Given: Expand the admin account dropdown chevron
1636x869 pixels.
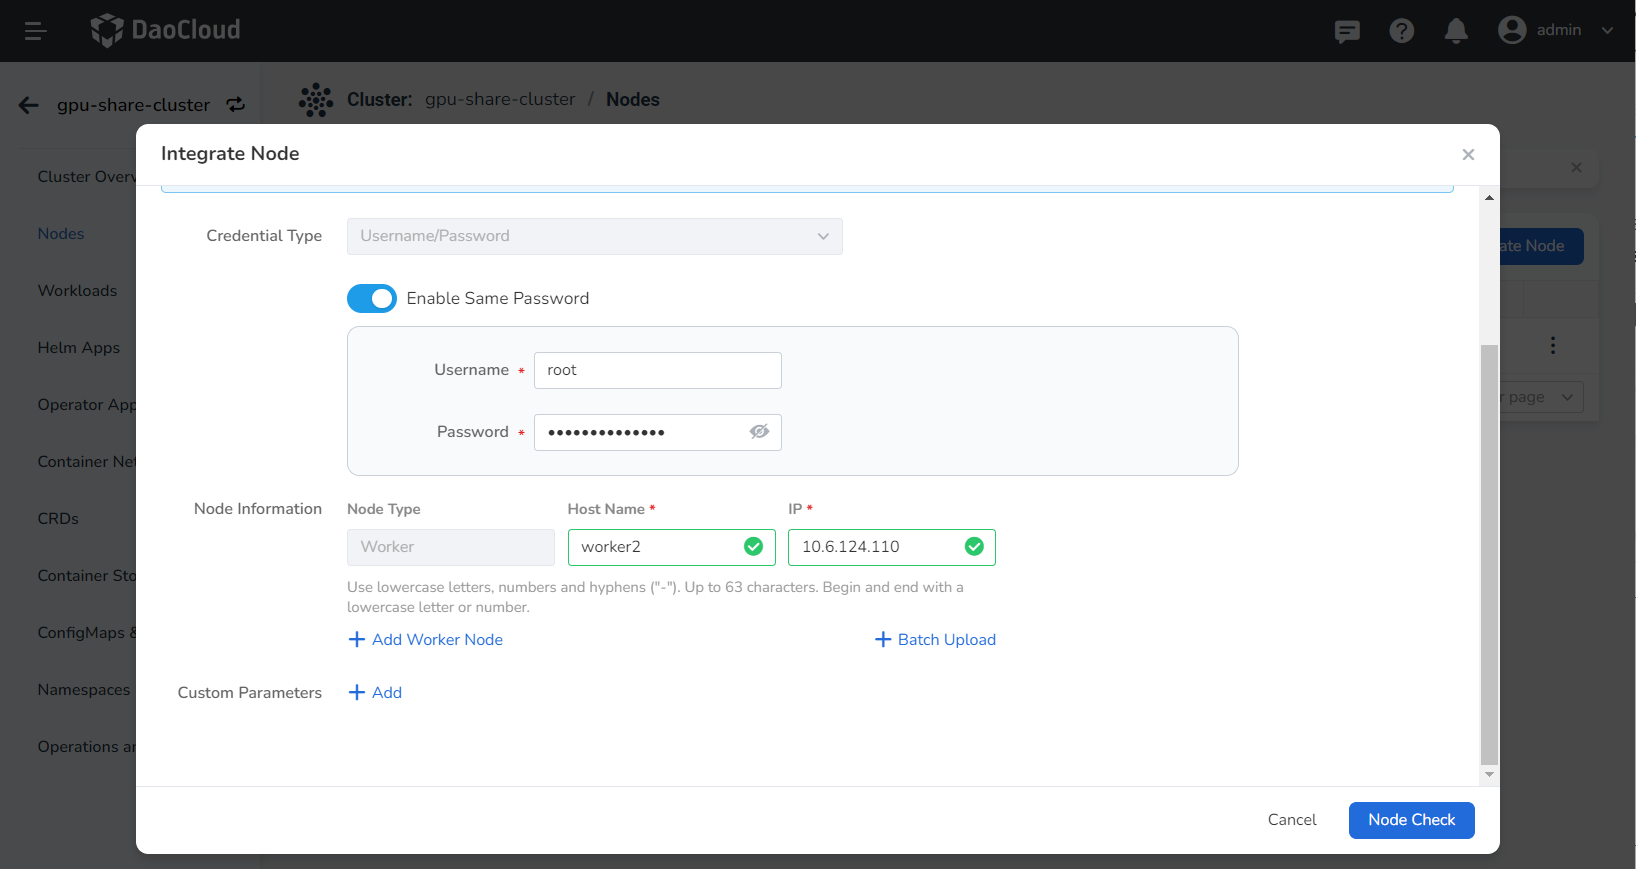Looking at the screenshot, I should pyautogui.click(x=1607, y=30).
